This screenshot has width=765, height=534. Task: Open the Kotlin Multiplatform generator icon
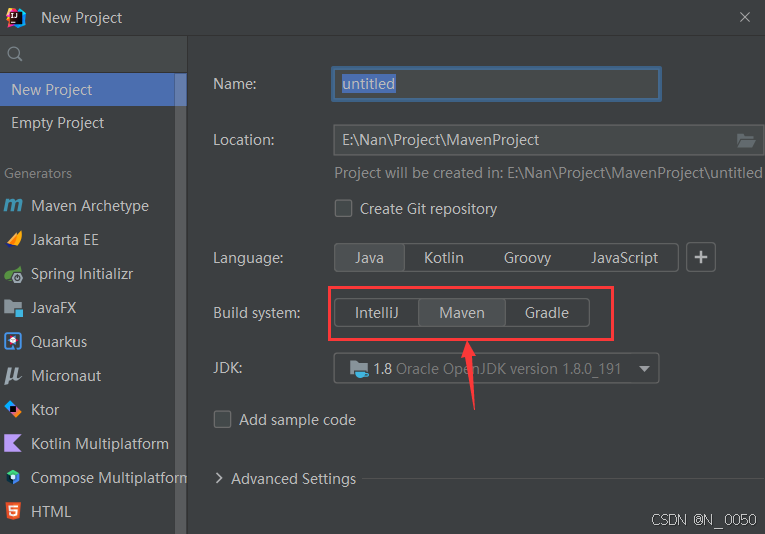(x=13, y=443)
